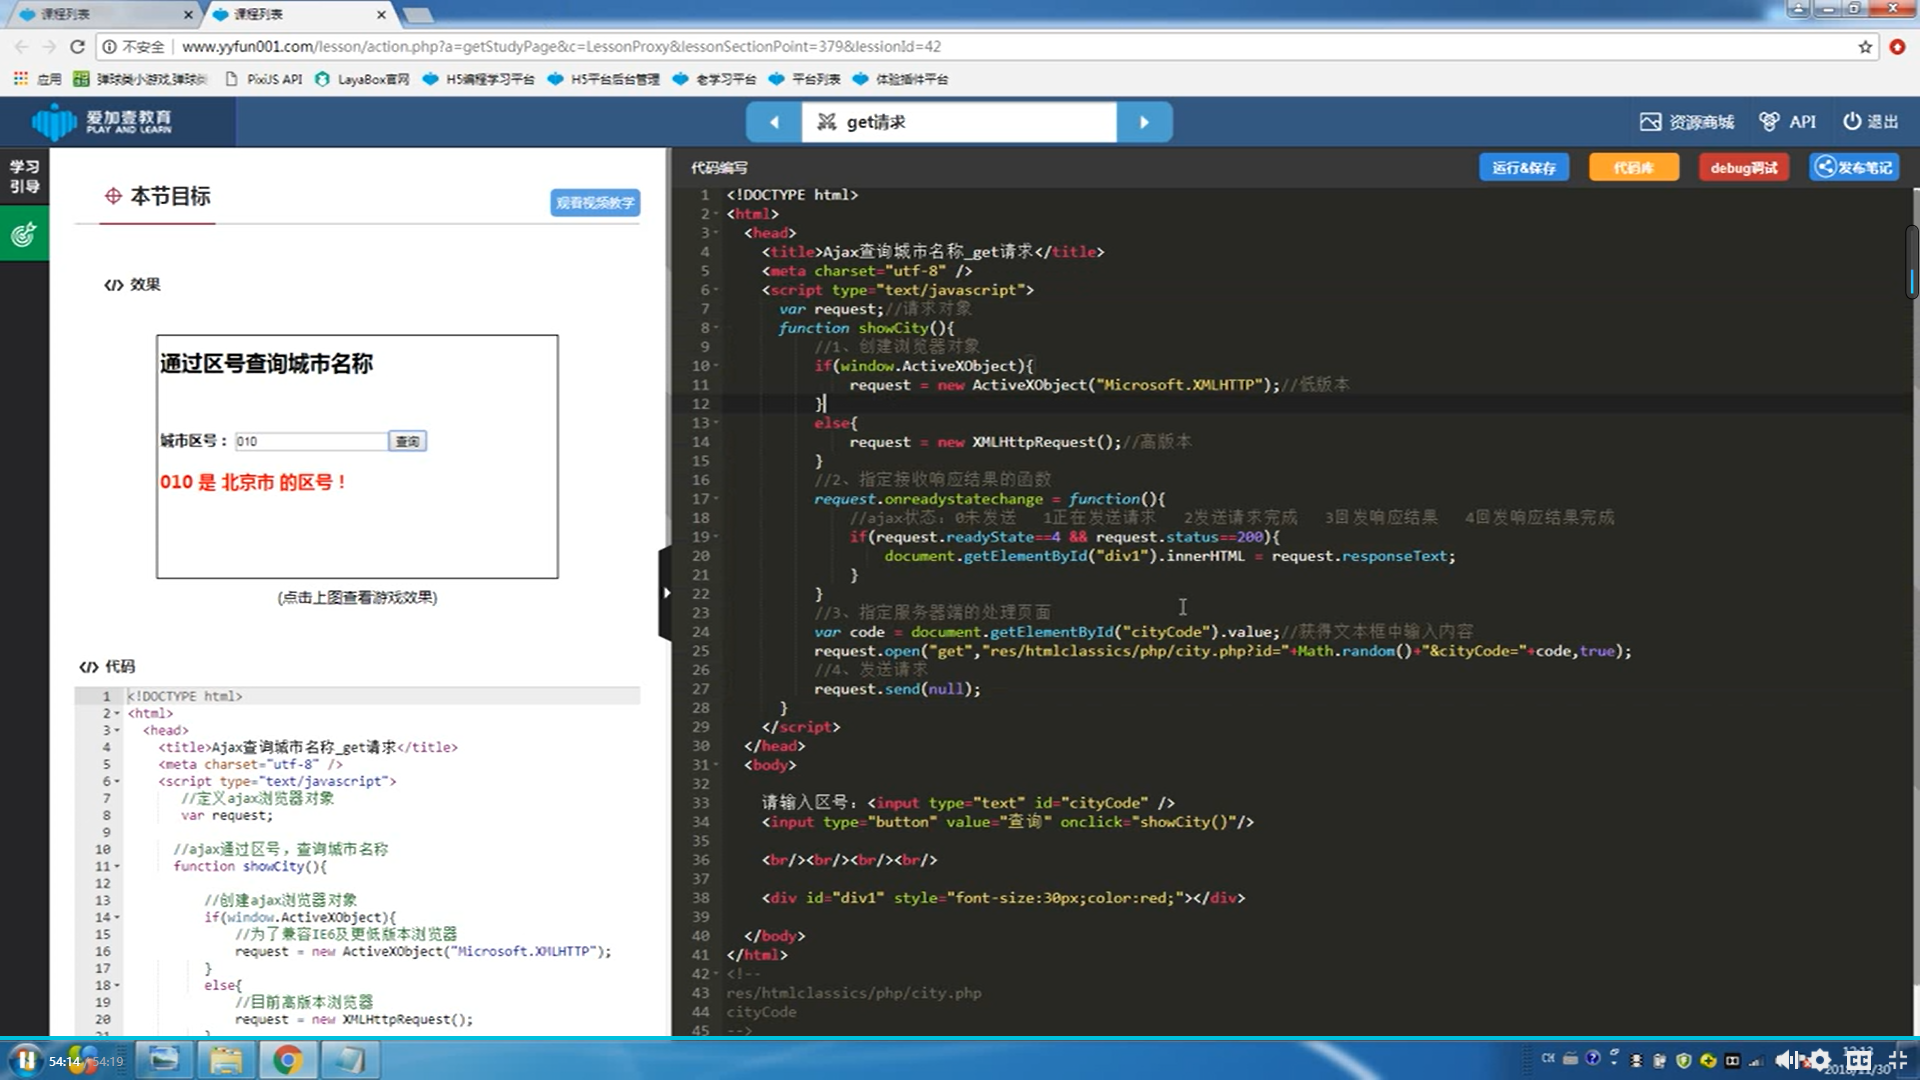Click the 运行&保存 run and save button
The height and width of the screenshot is (1080, 1920).
pos(1524,168)
